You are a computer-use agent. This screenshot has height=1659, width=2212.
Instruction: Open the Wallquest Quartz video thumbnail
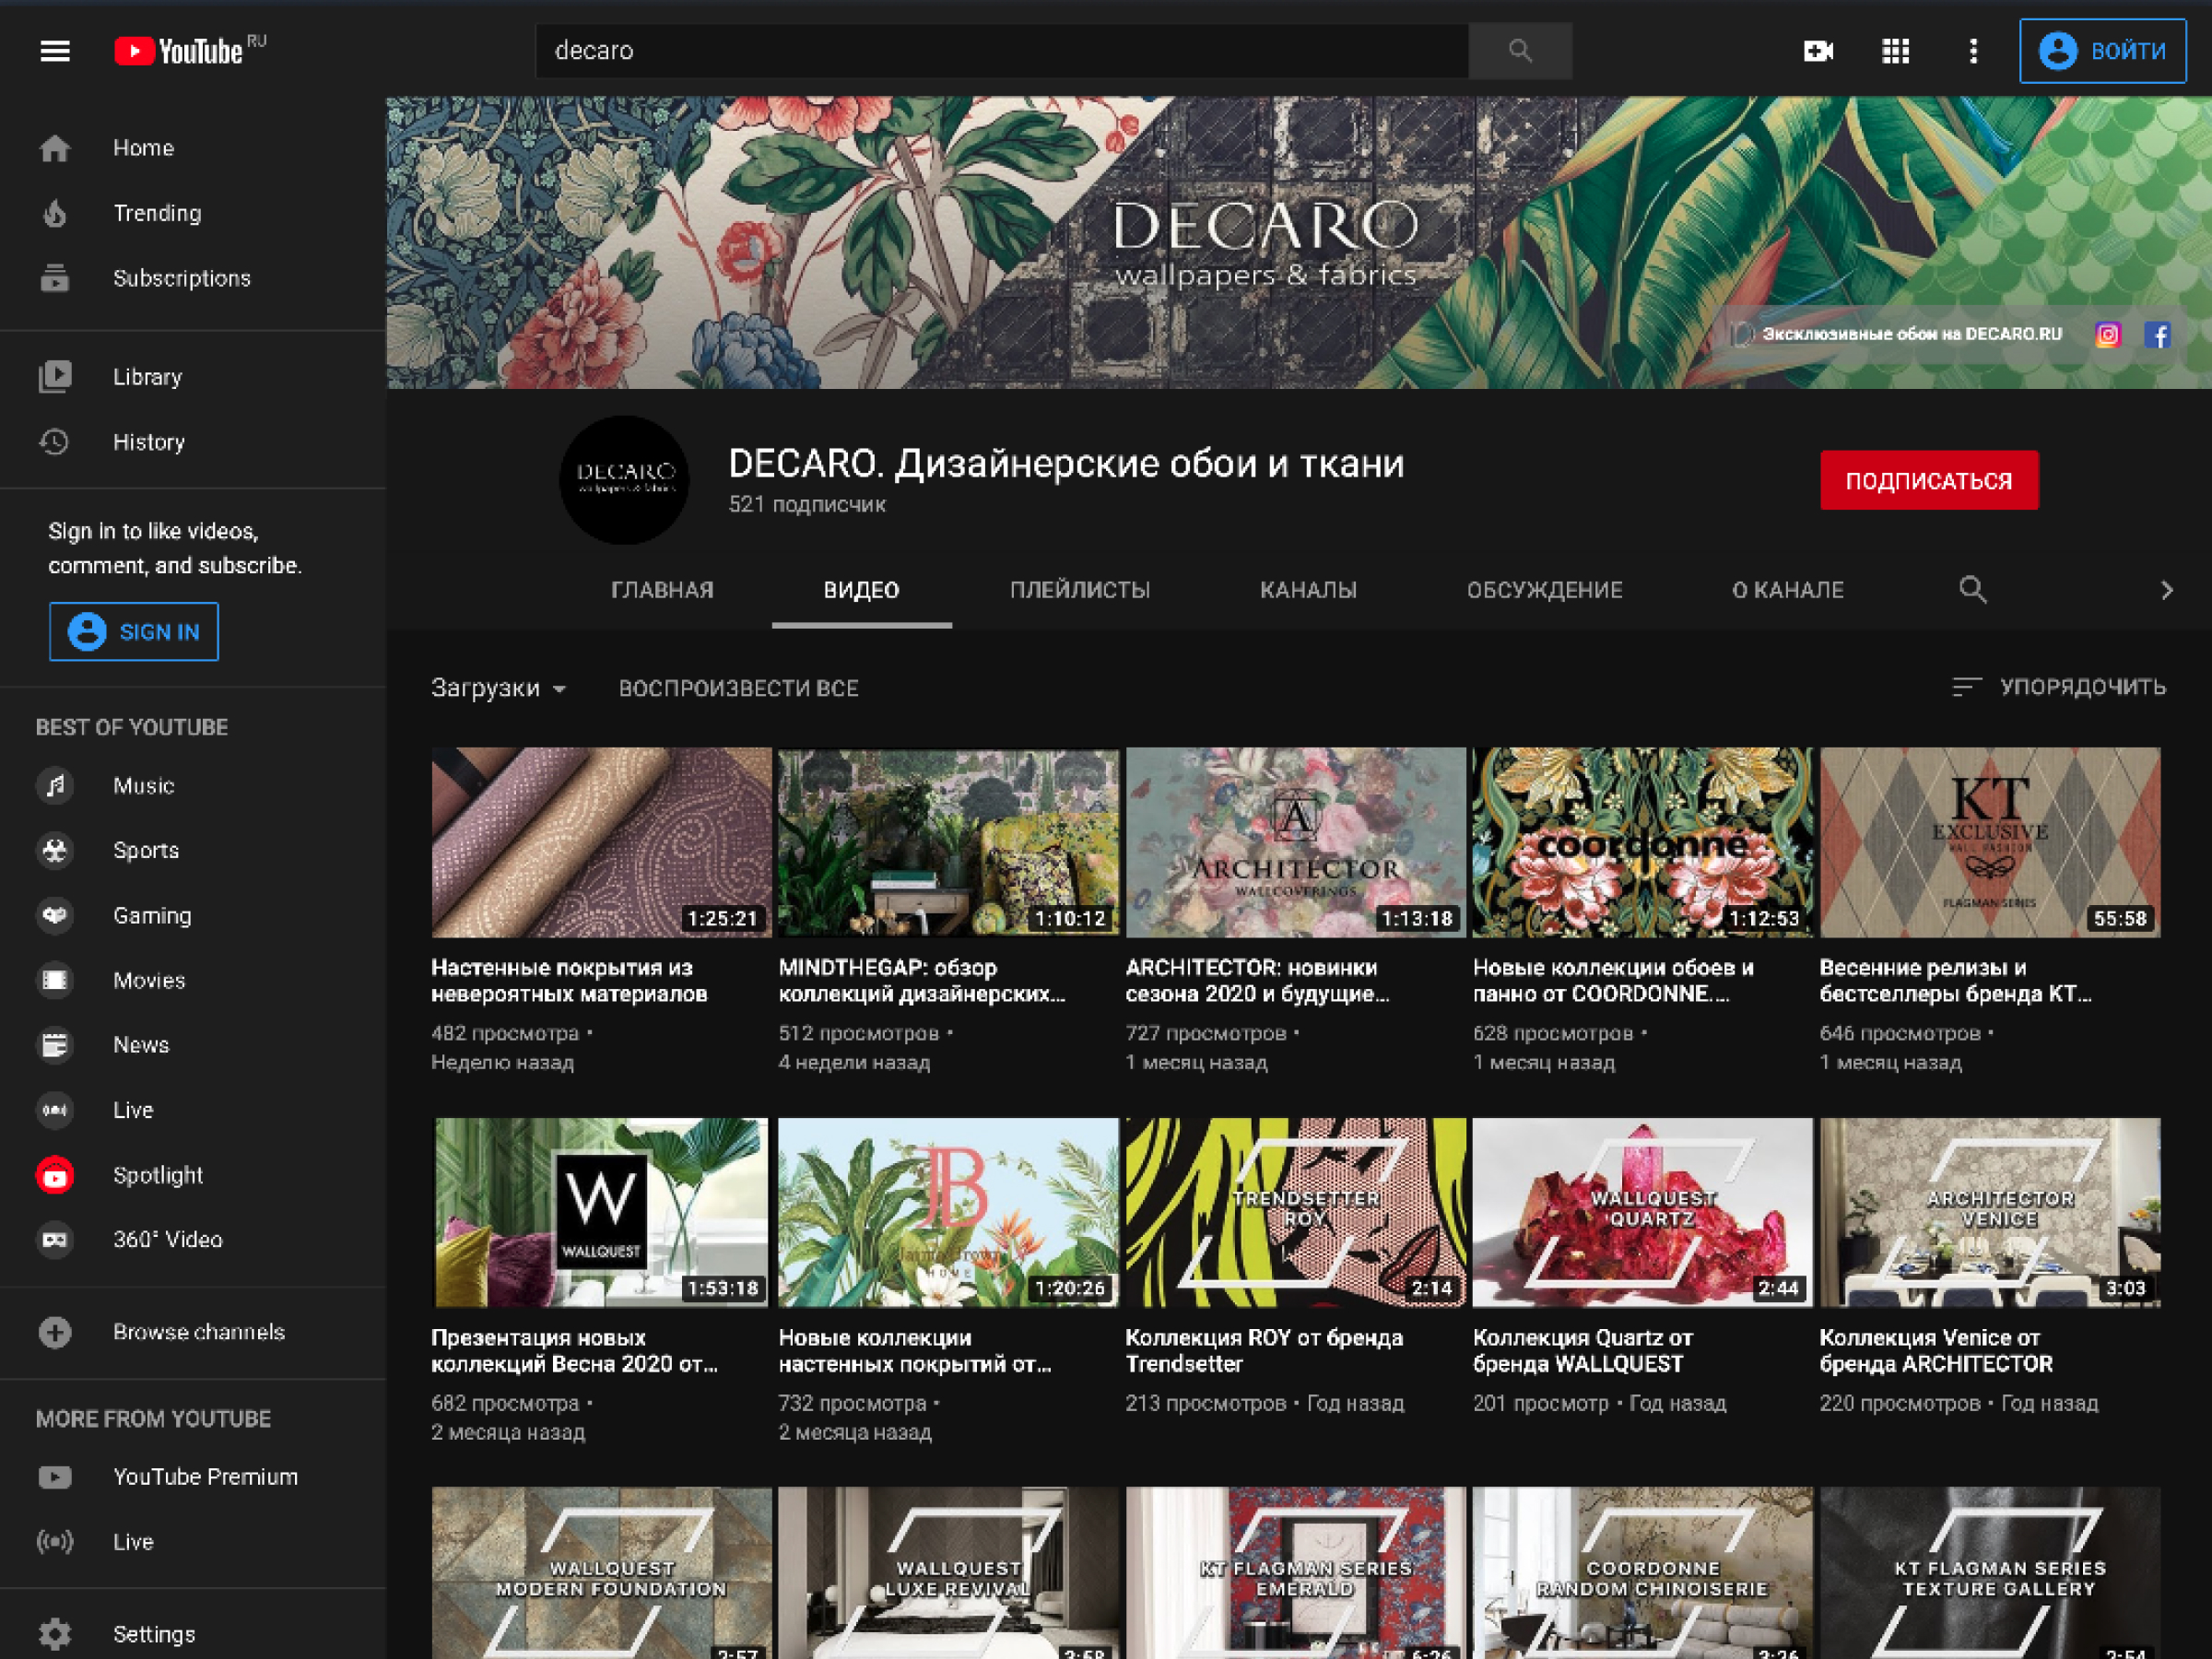(x=1642, y=1212)
